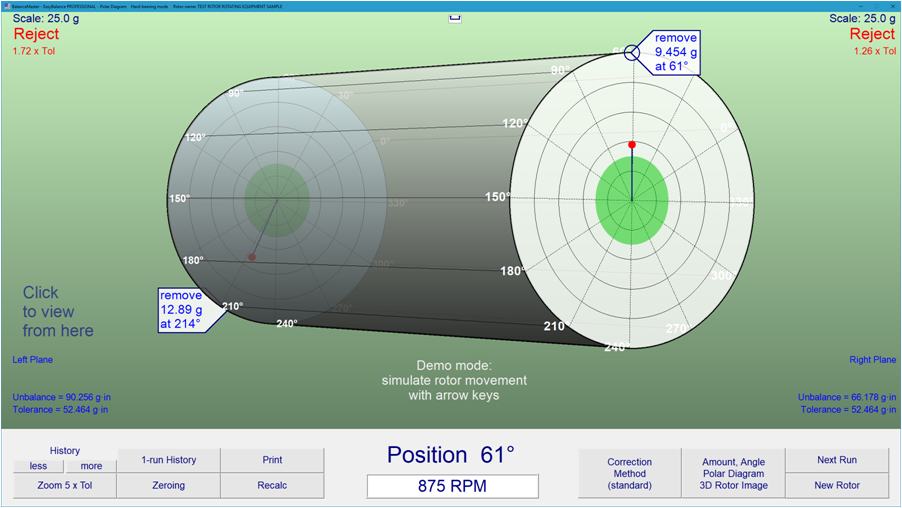Click the 875 RPM field

tap(453, 486)
